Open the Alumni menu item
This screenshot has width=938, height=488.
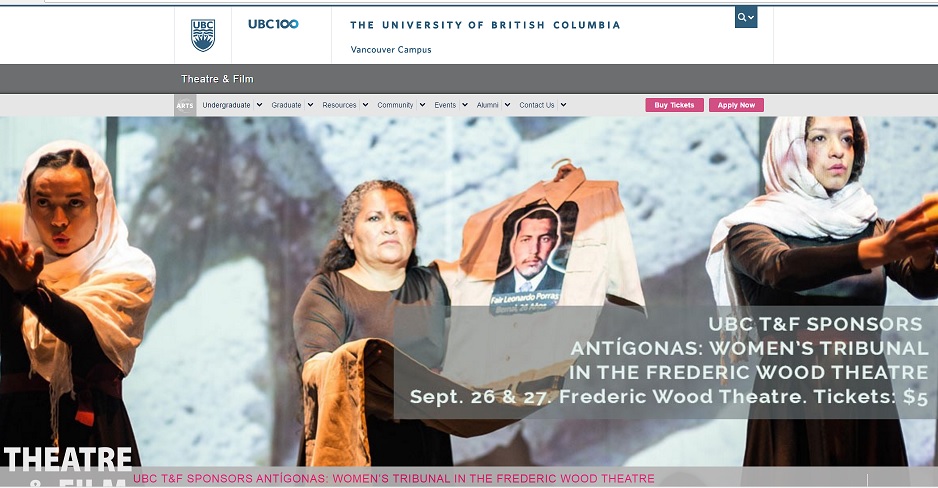click(488, 105)
